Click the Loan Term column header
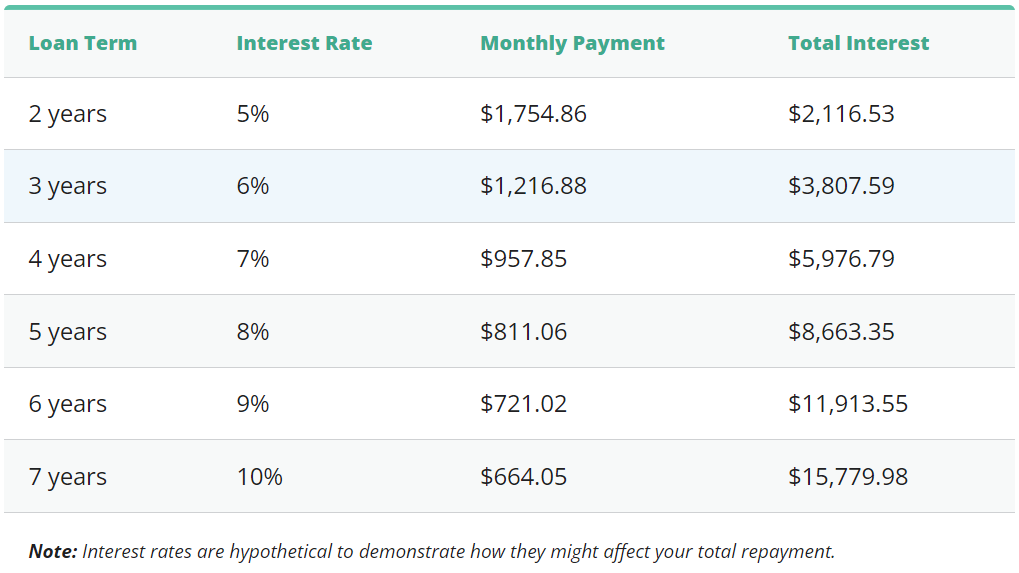 (x=82, y=44)
